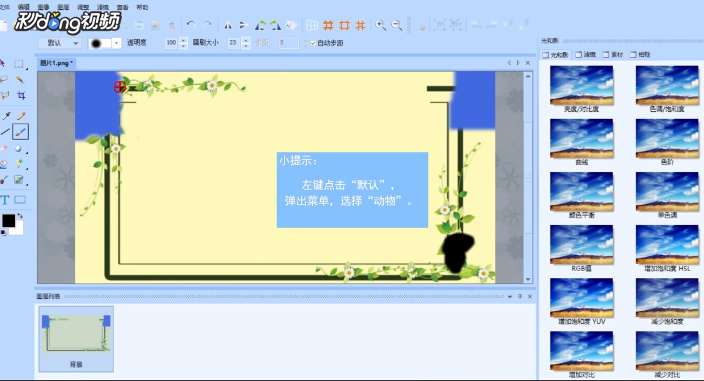This screenshot has width=704, height=381.
Task: Click the foreground black color swatch
Action: (8, 221)
